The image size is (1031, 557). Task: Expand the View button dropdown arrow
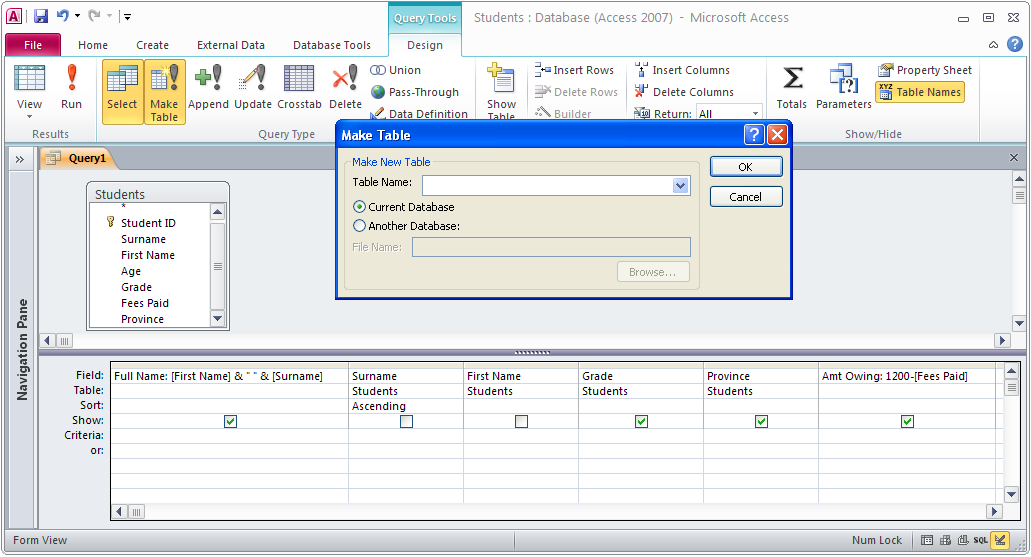[30, 117]
